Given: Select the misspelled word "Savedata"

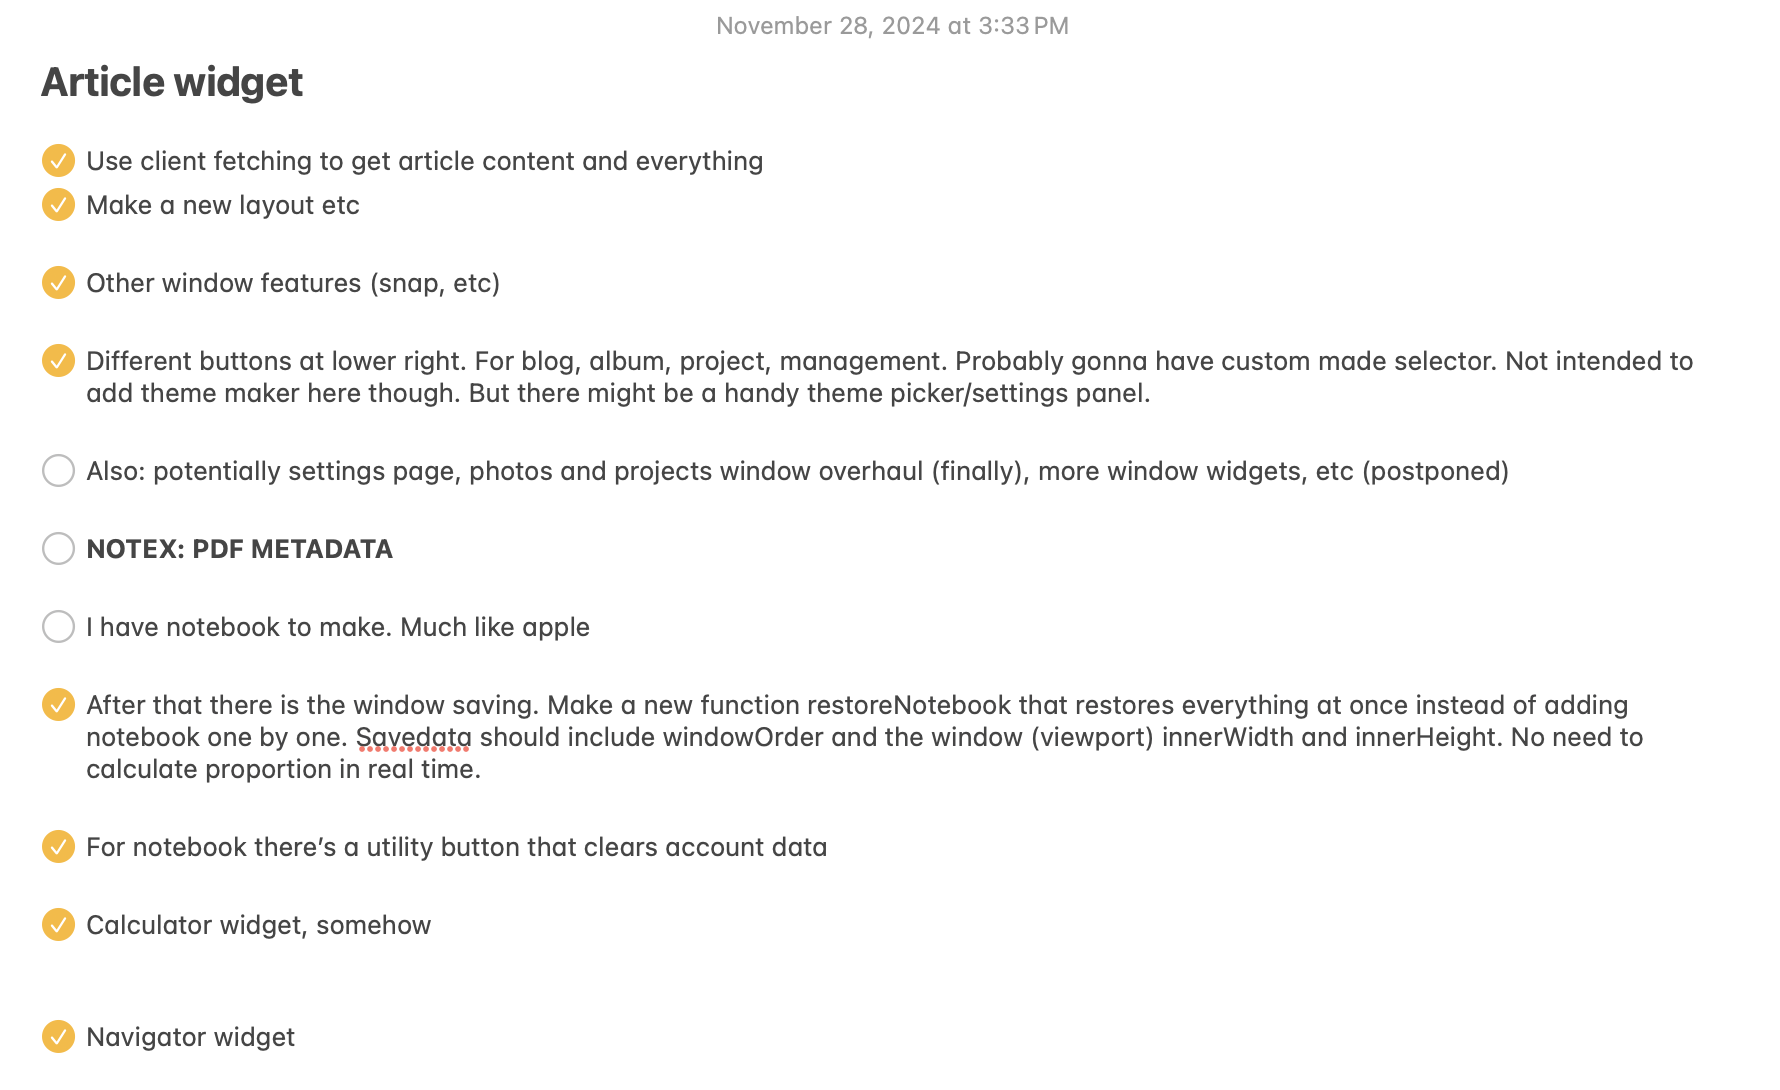Looking at the screenshot, I should coord(413,737).
